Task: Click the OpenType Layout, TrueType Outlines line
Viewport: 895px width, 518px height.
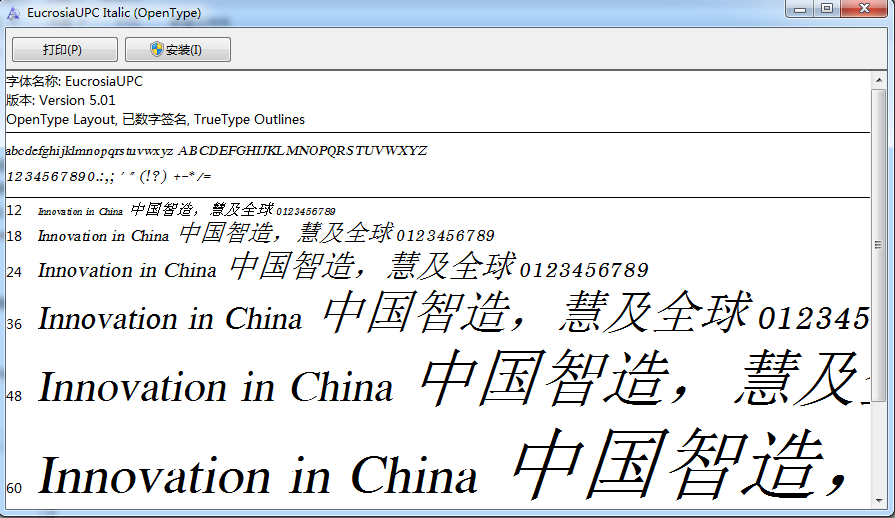Action: (x=155, y=119)
